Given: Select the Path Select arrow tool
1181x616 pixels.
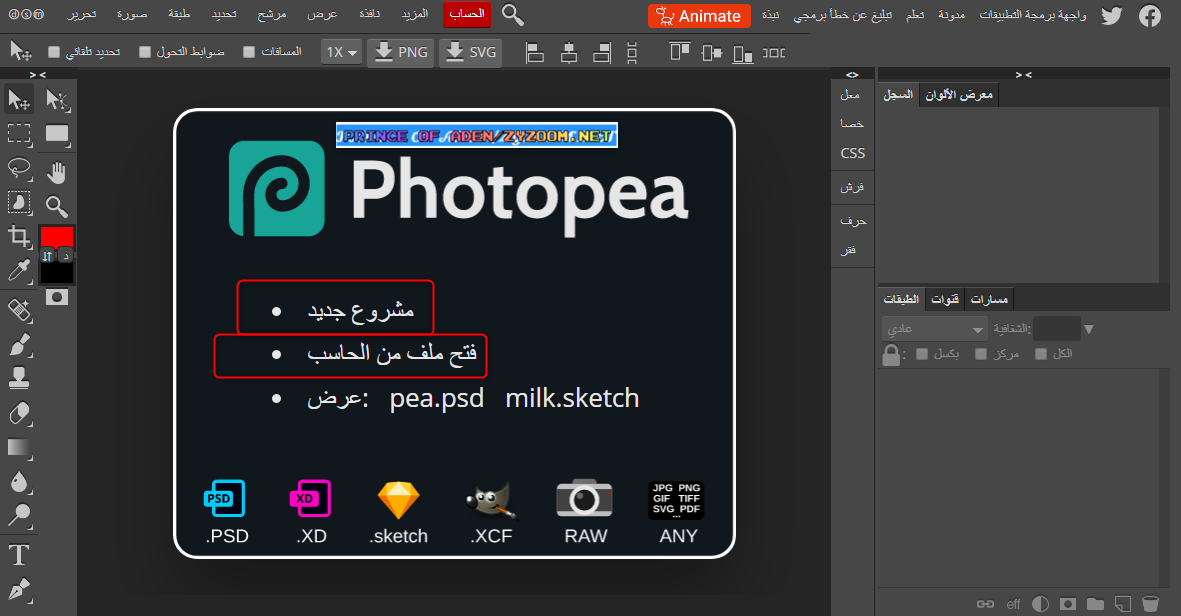Looking at the screenshot, I should coord(57,99).
